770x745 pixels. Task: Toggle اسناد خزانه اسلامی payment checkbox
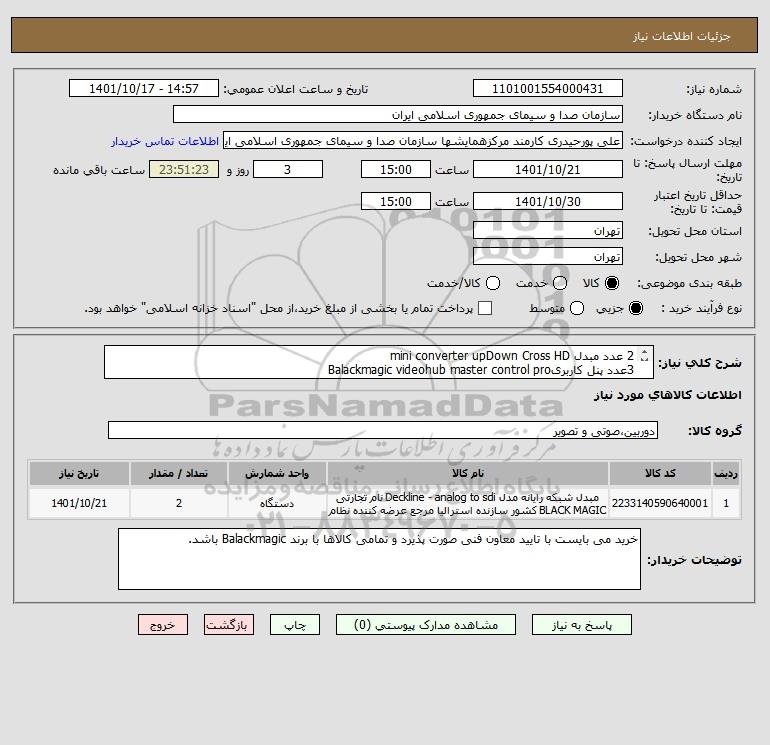(485, 308)
